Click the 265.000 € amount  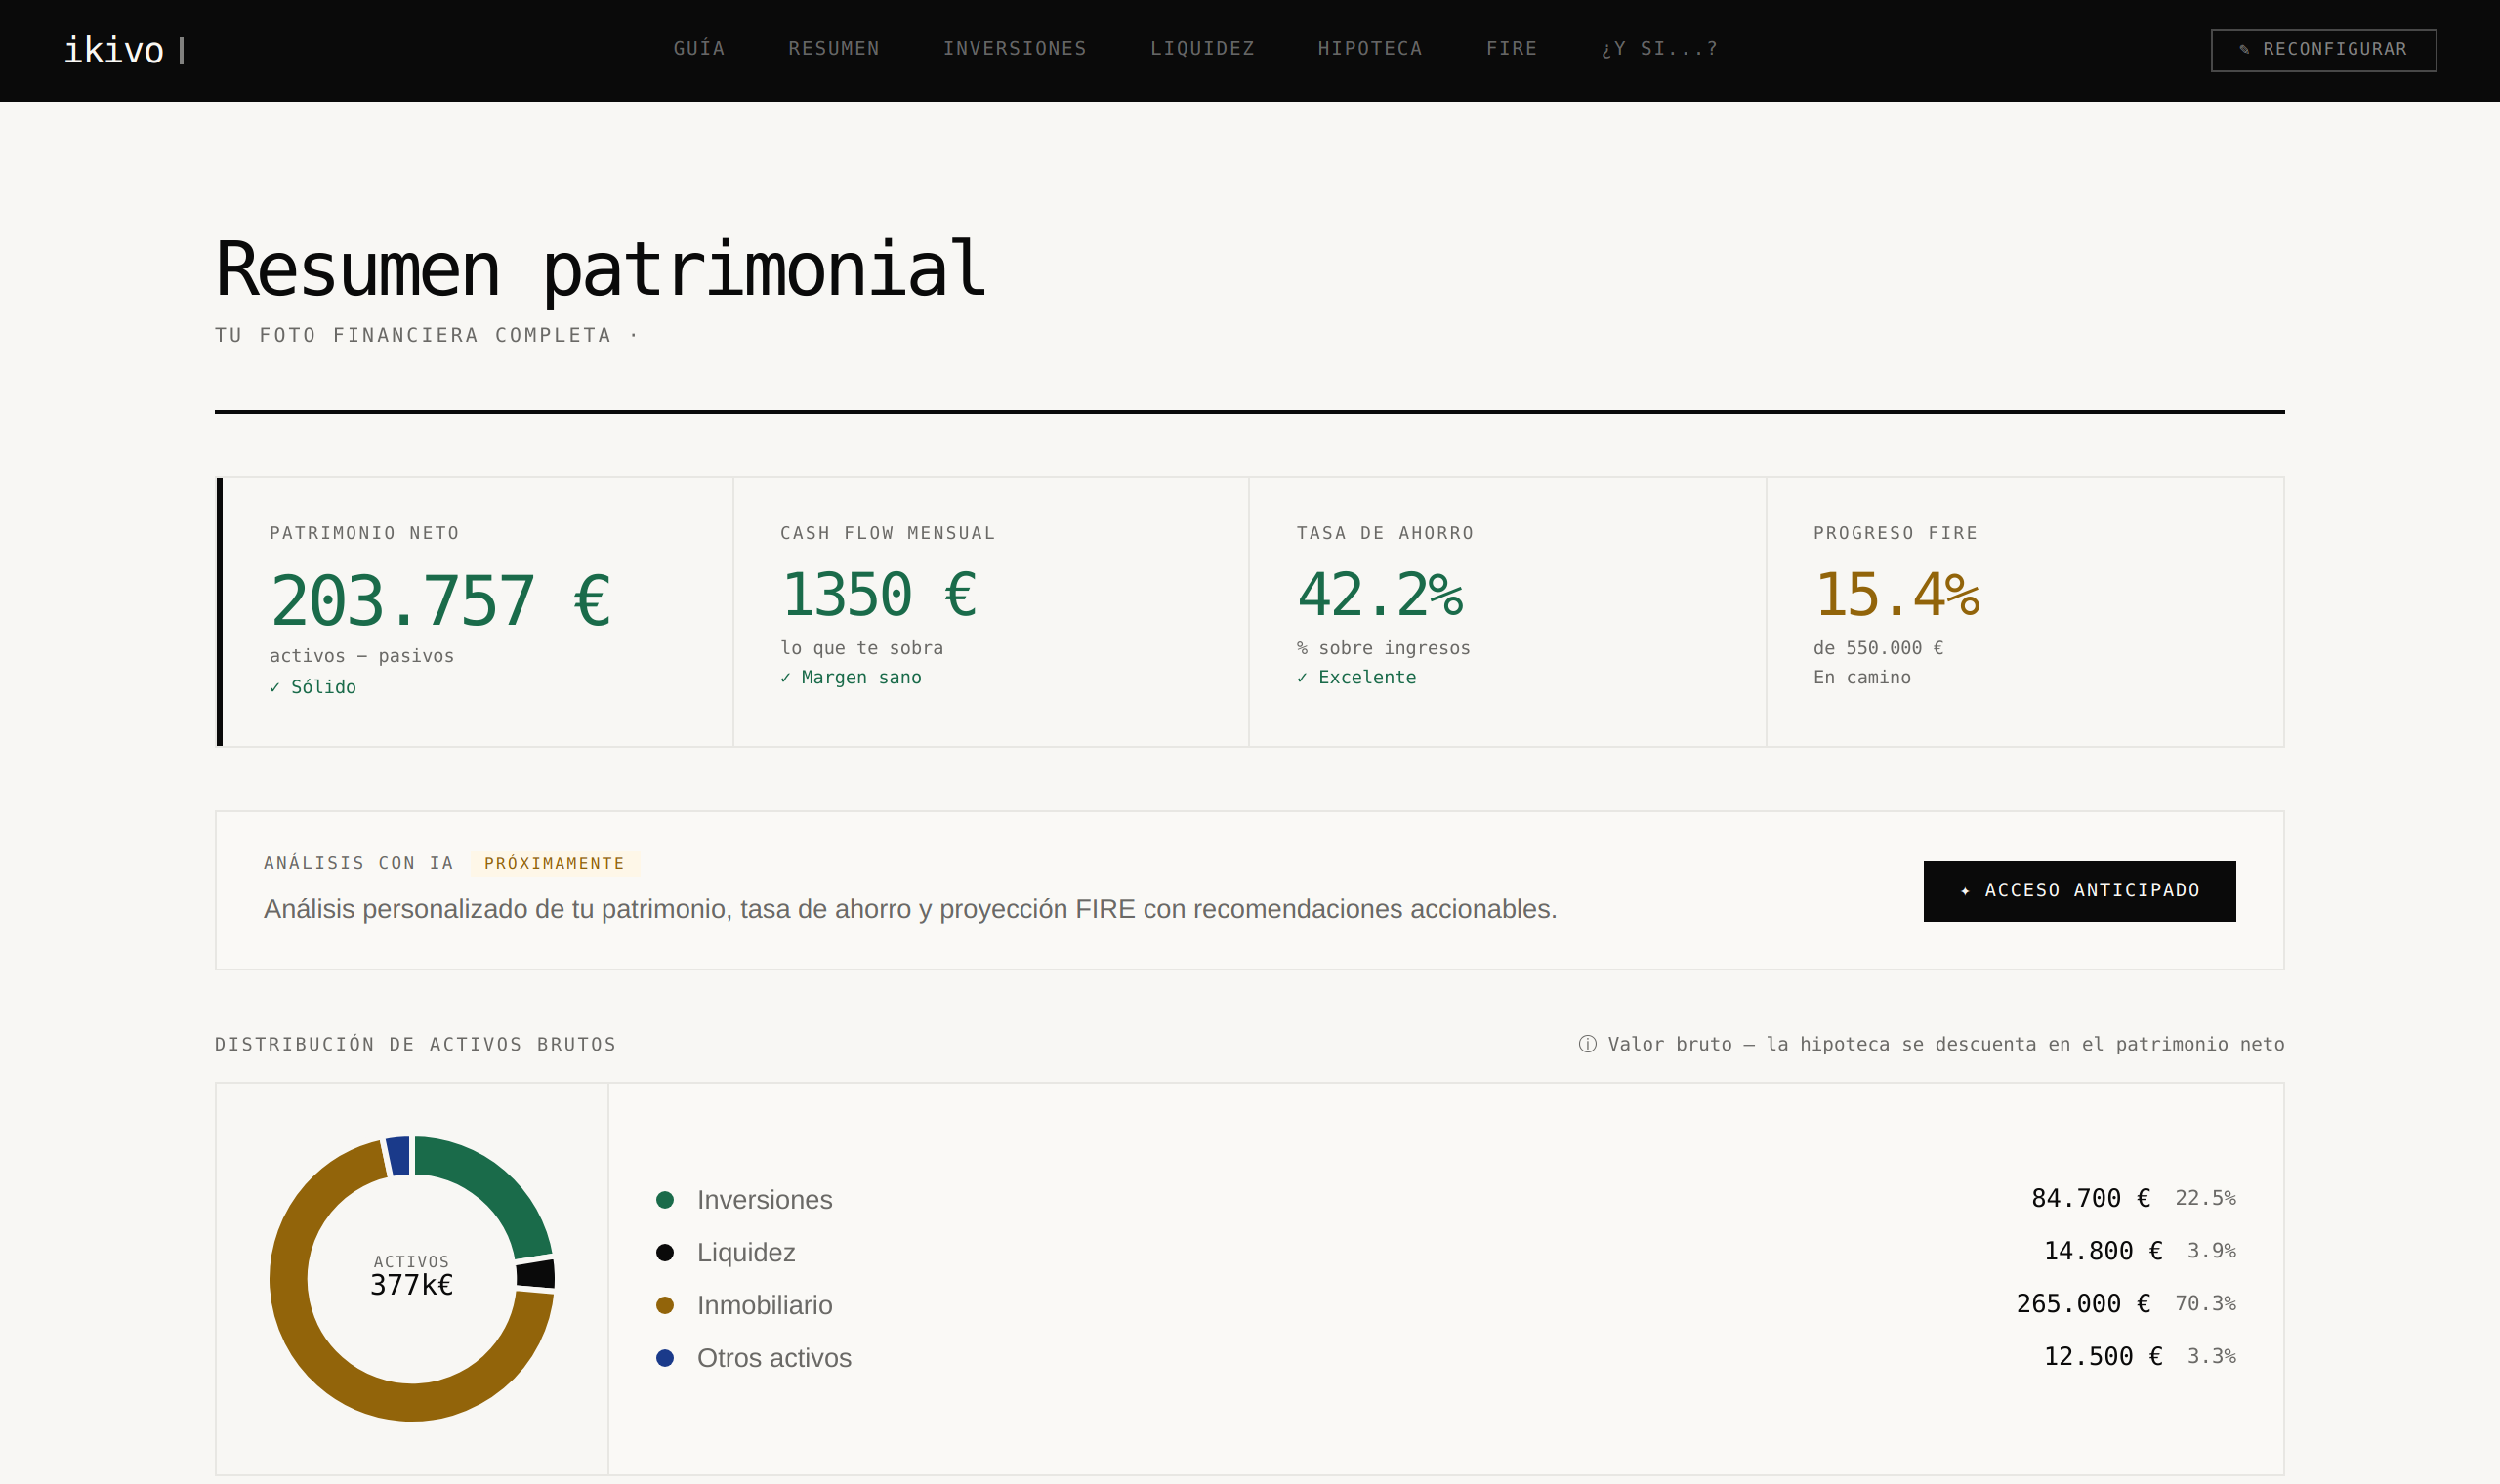click(x=2083, y=1304)
